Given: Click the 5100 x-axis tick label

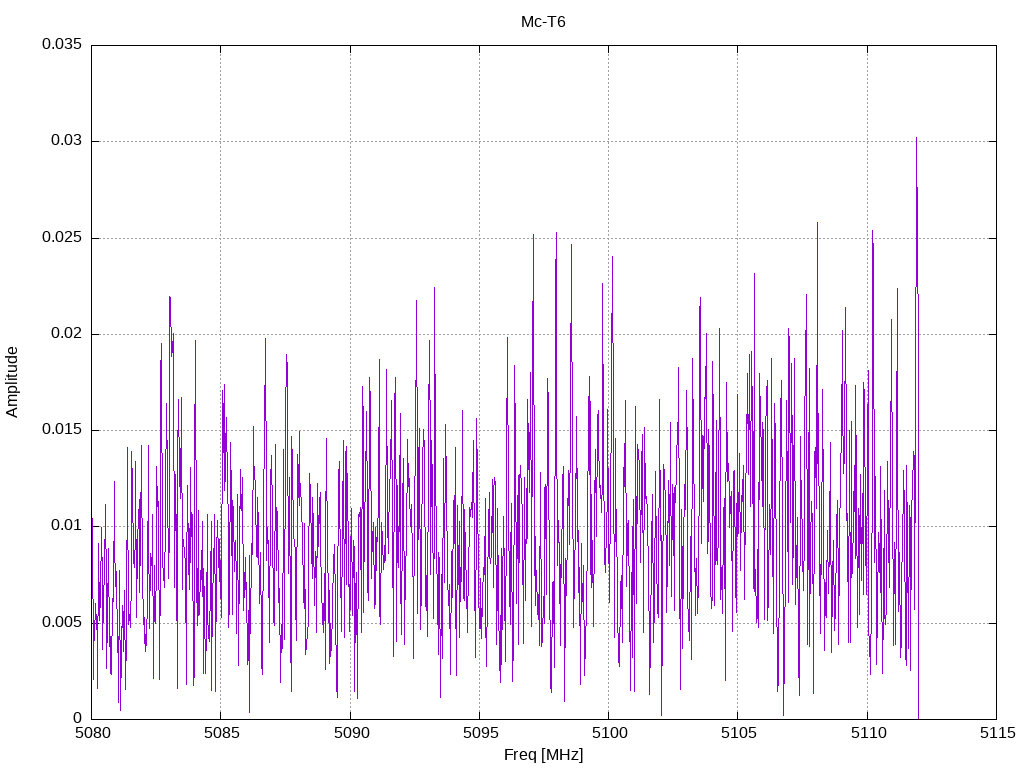Looking at the screenshot, I should [608, 733].
